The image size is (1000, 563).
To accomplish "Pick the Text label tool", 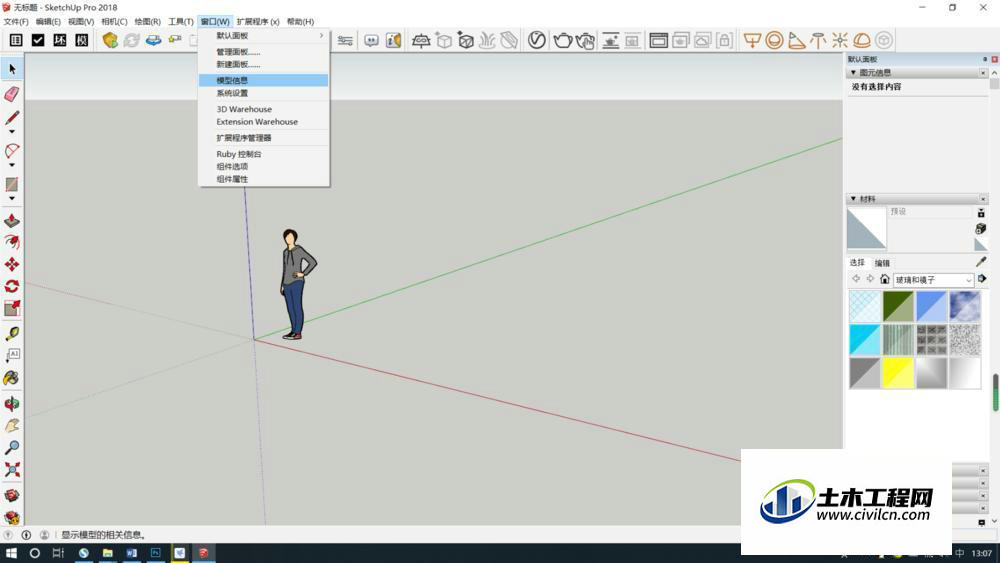I will tap(12, 355).
